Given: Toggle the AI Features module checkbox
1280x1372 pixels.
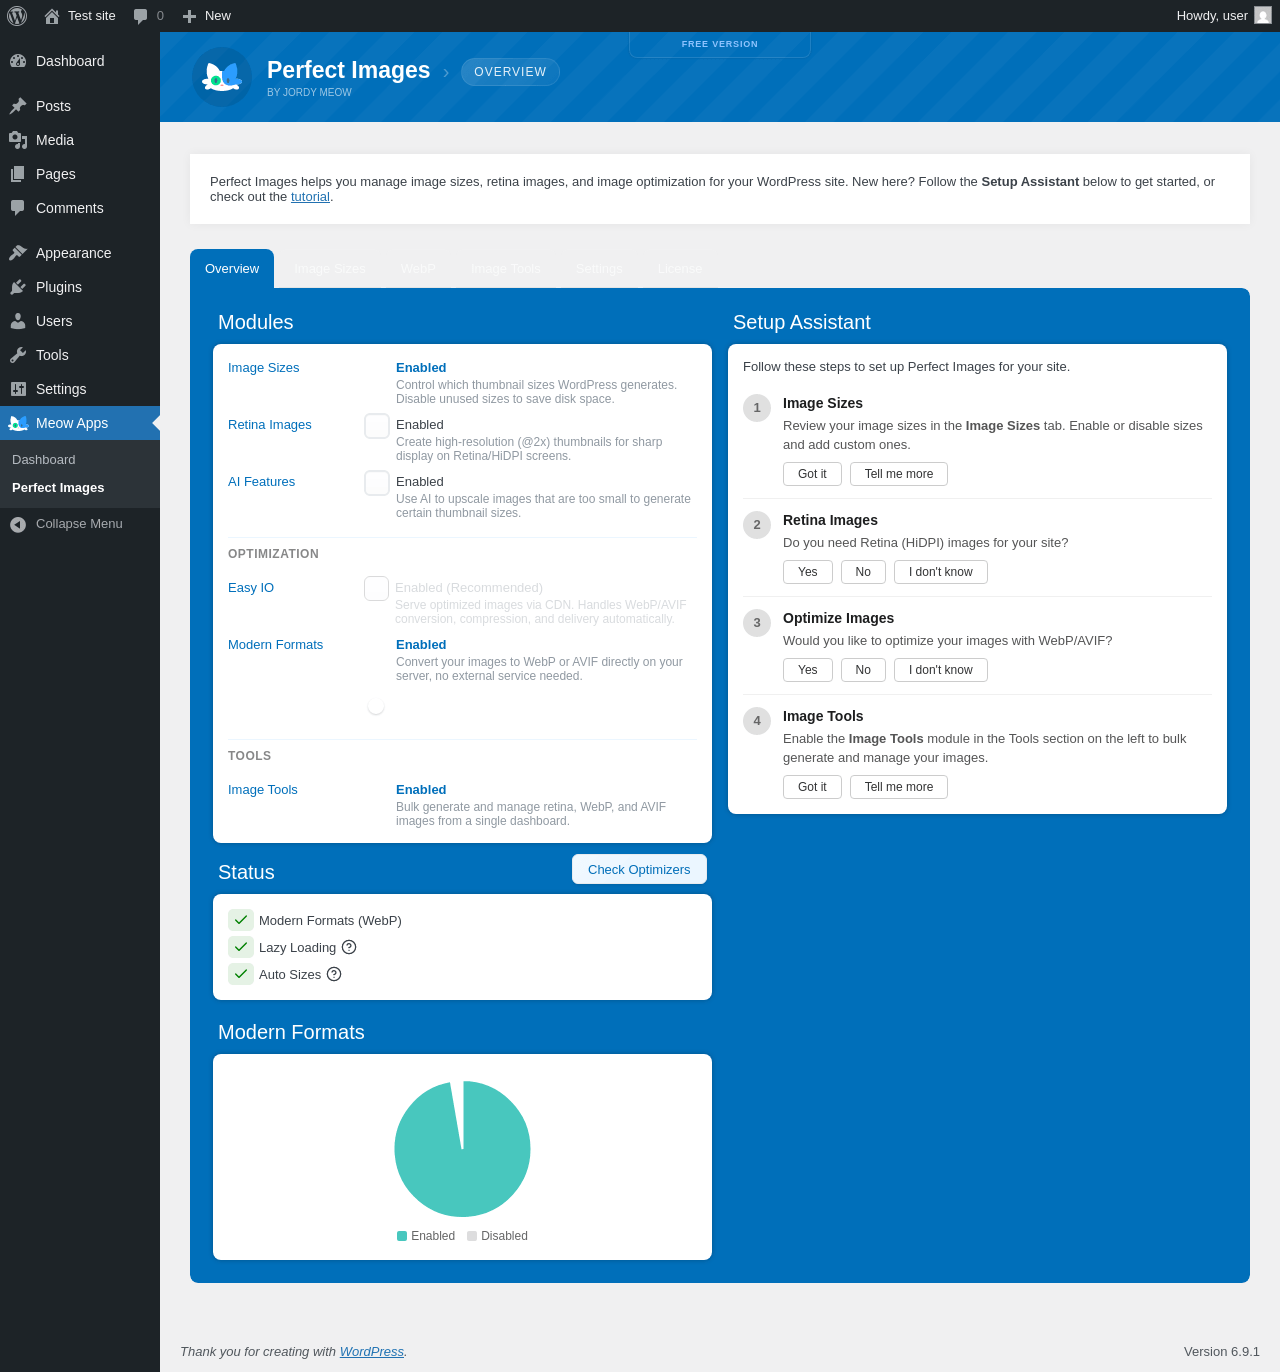Looking at the screenshot, I should (377, 483).
